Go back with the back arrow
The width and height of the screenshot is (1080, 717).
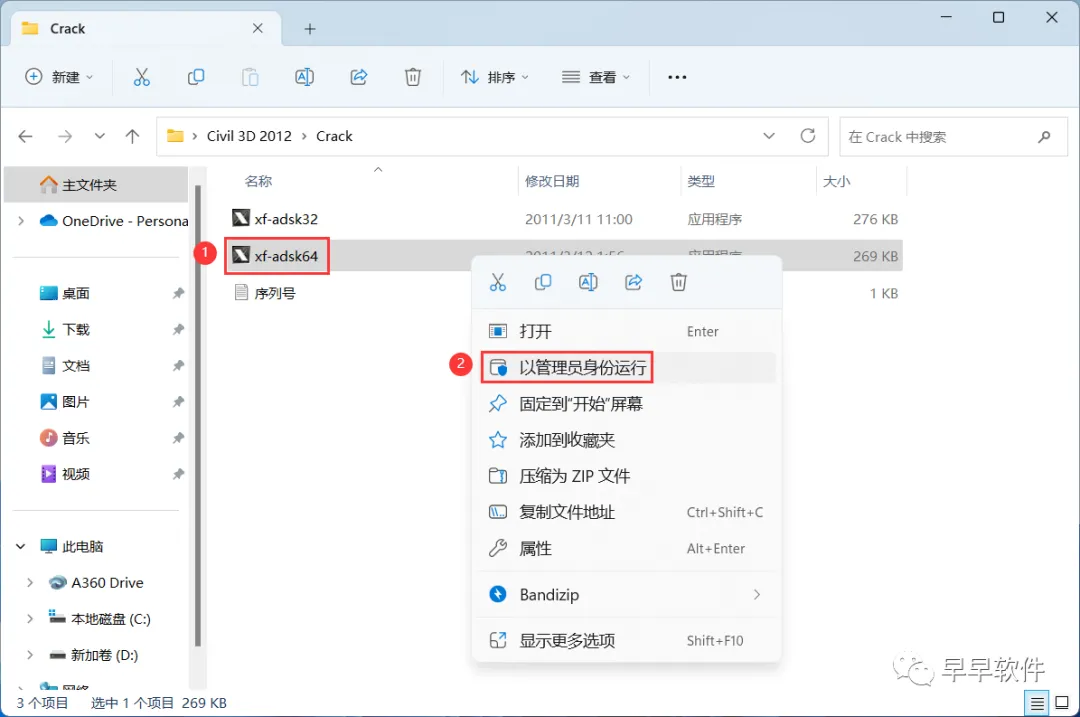(x=25, y=136)
